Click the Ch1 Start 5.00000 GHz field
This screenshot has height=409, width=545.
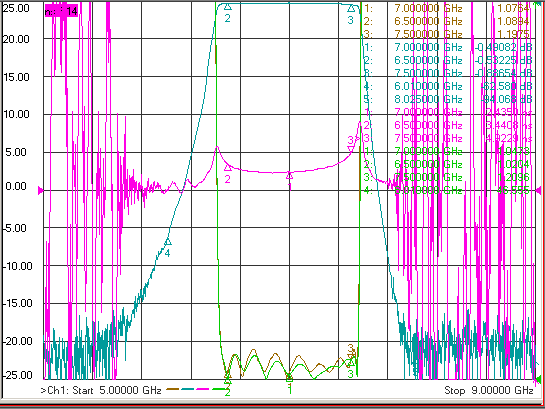pyautogui.click(x=101, y=390)
